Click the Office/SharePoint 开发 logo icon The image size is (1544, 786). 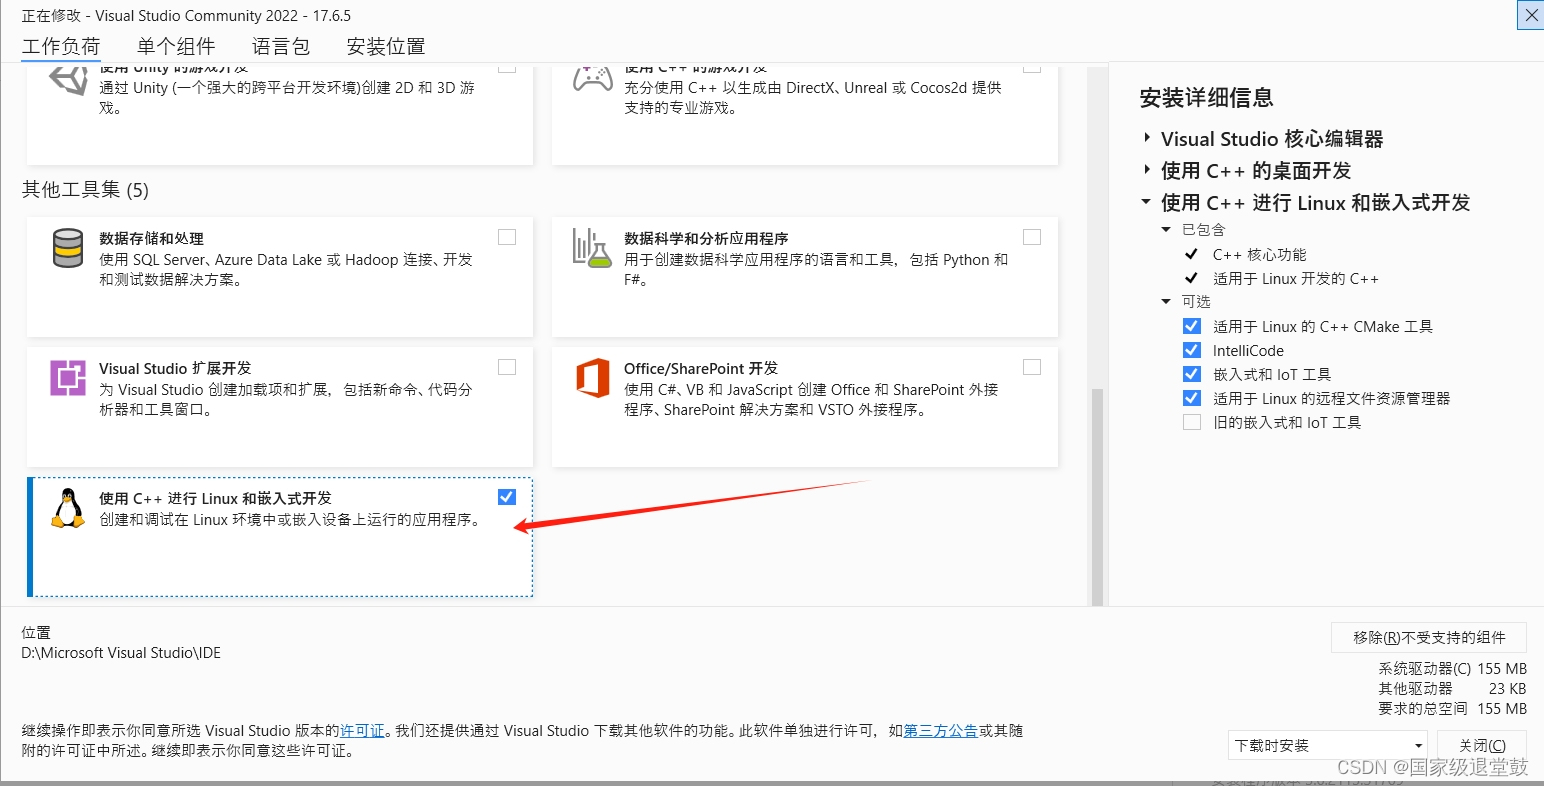point(592,378)
